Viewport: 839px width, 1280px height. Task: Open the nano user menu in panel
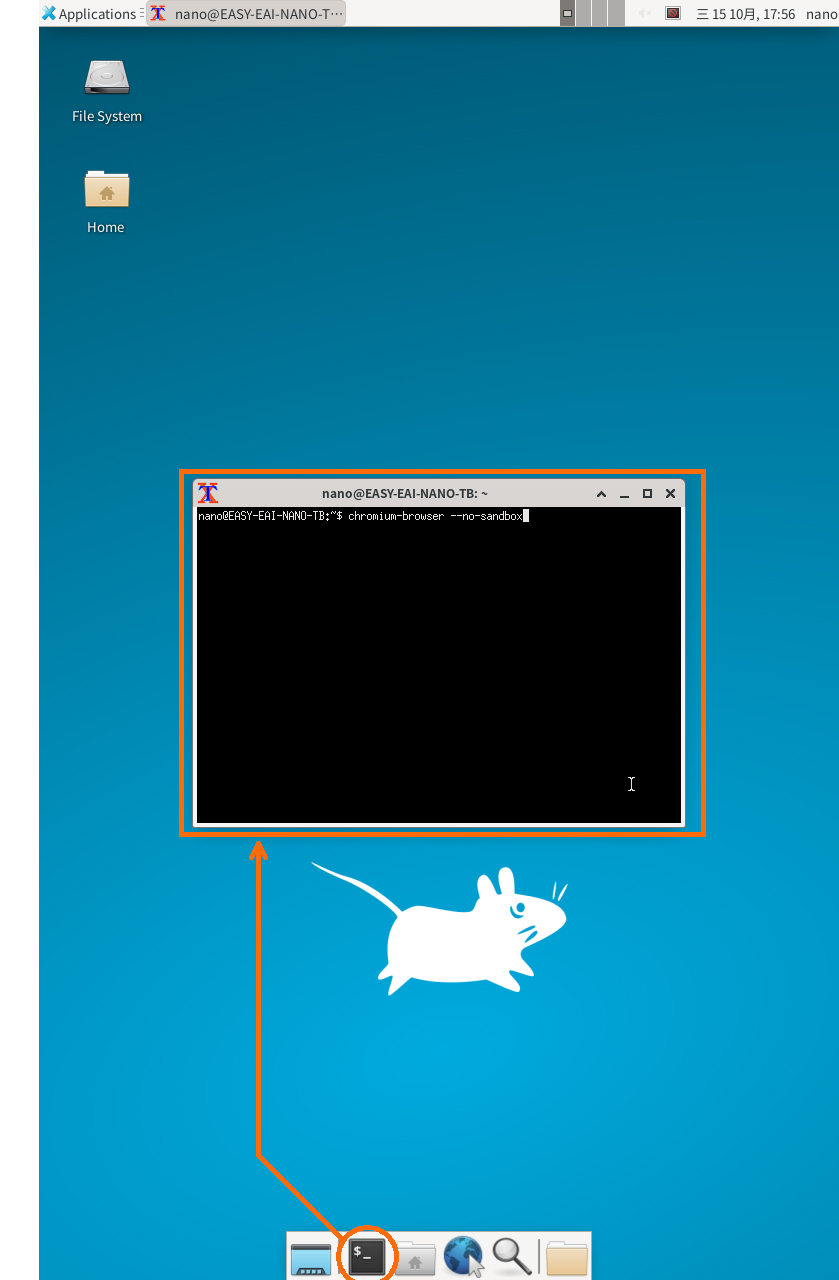(x=821, y=14)
